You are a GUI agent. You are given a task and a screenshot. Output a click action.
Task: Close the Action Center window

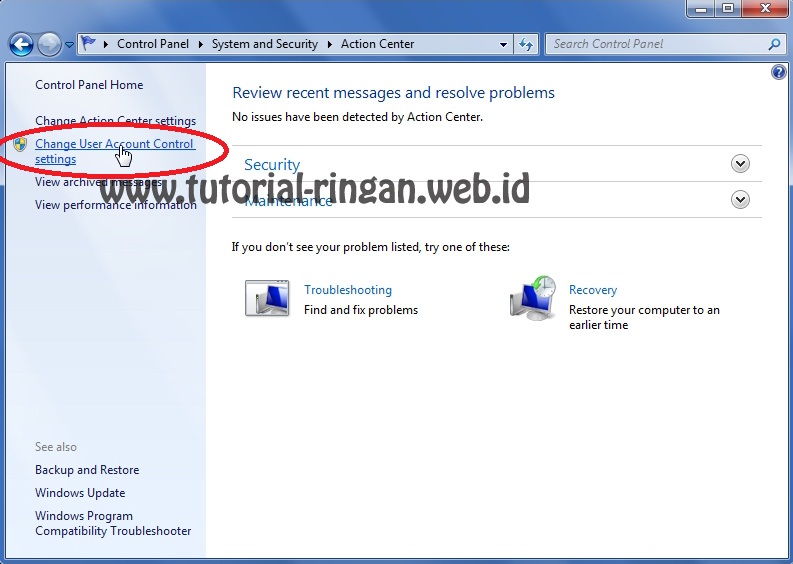765,8
